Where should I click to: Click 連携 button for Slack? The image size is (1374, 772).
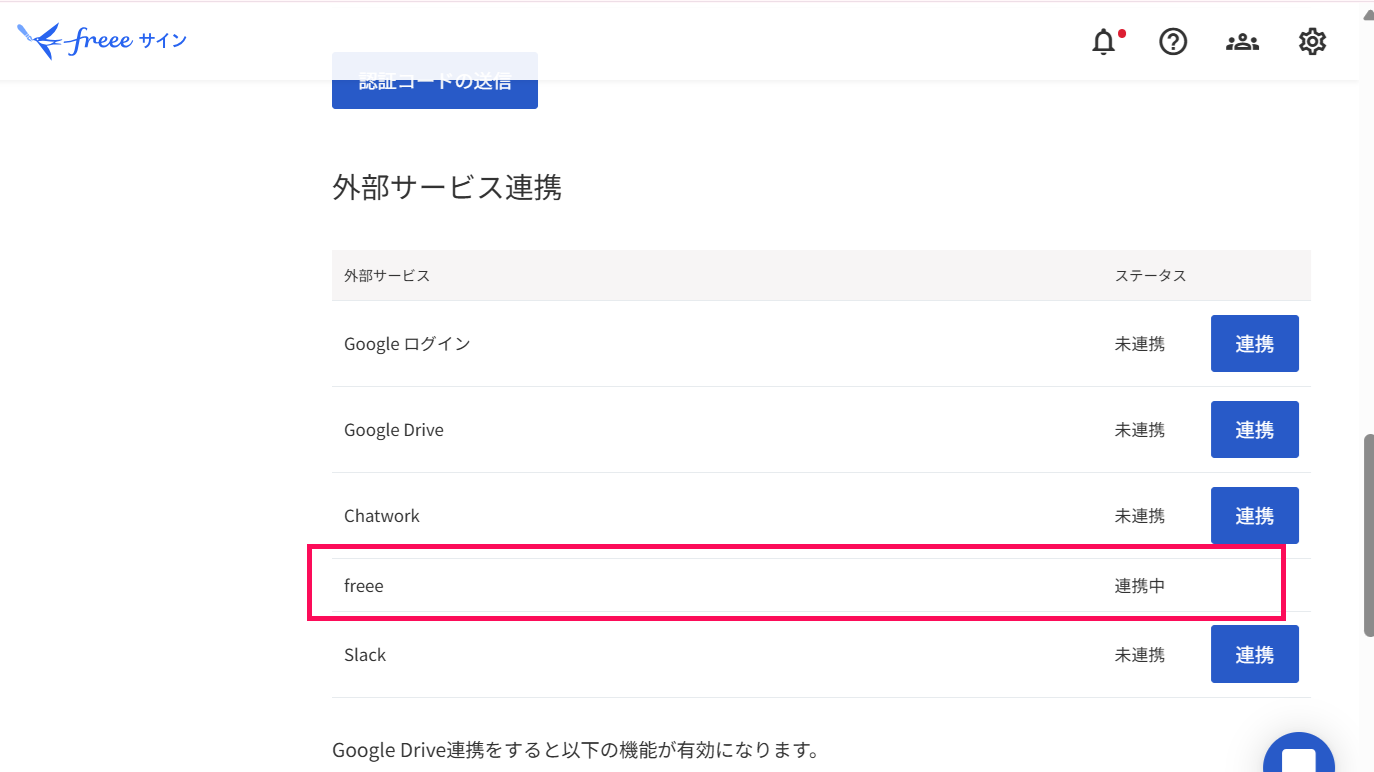click(x=1255, y=655)
